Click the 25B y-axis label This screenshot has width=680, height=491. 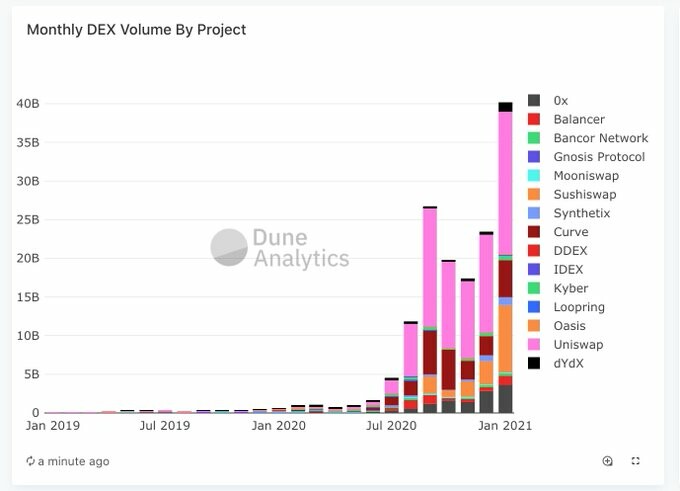click(x=28, y=219)
